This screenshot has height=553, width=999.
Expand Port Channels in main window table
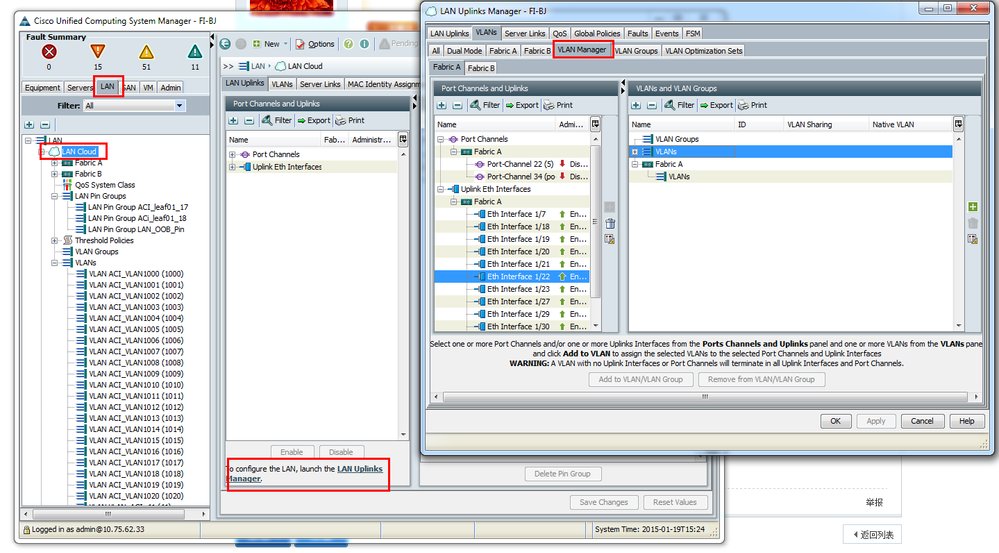point(233,154)
